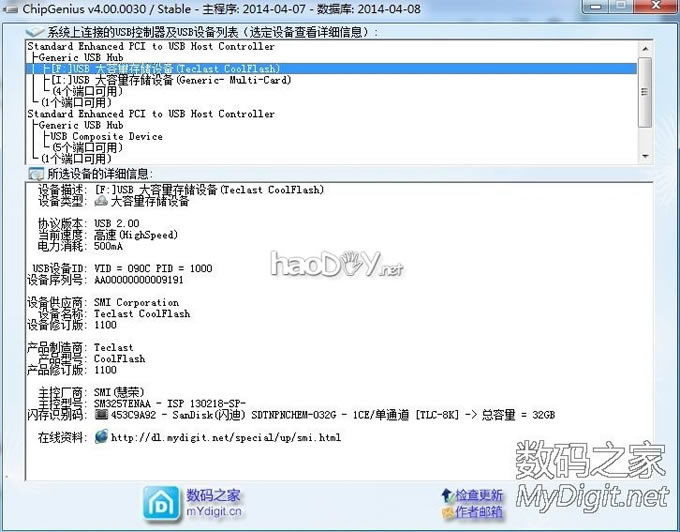
Task: Click the device list scrollbar up arrow
Action: 644,48
